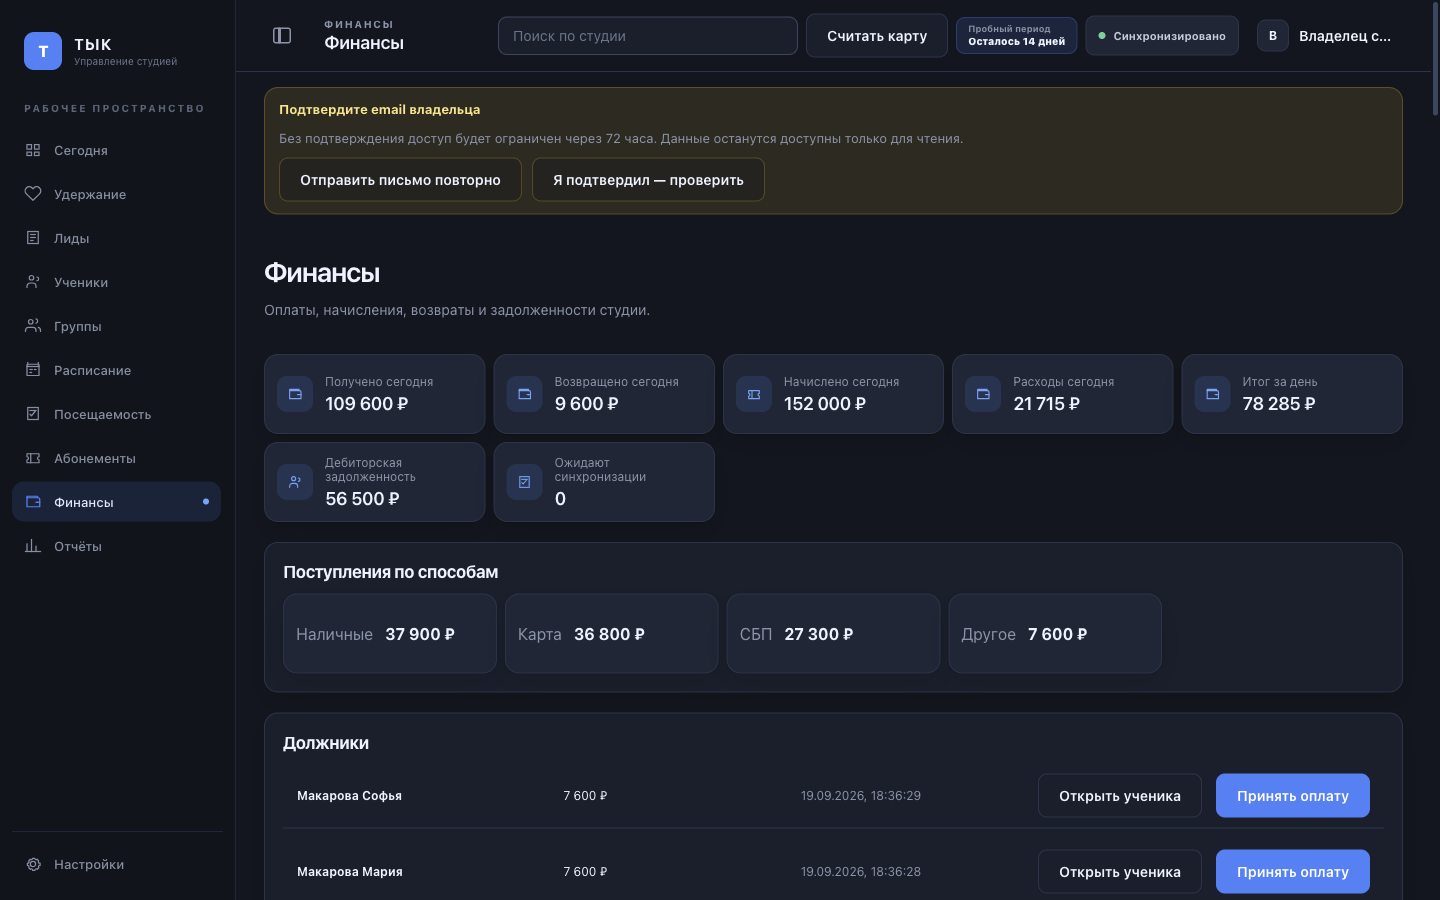Open the Ученики section
This screenshot has width=1440, height=900.
point(116,282)
